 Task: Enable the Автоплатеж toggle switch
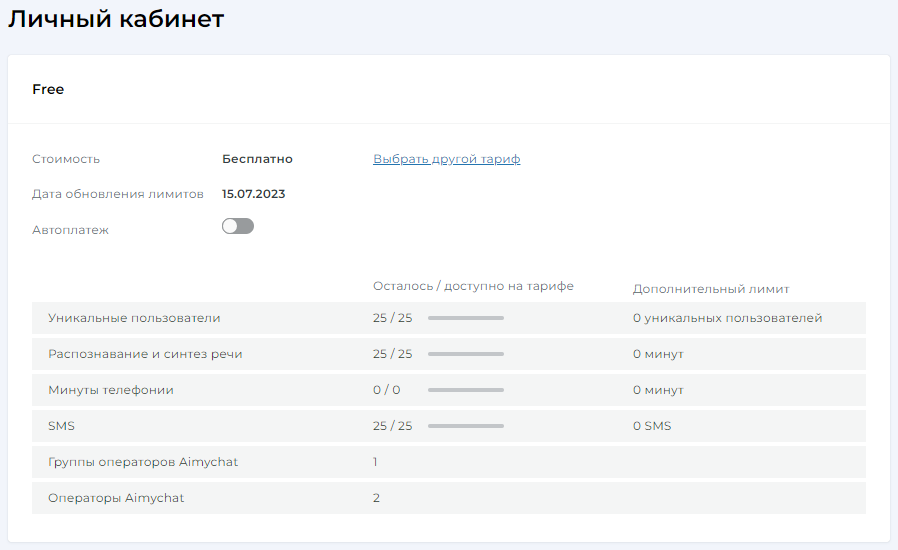tap(238, 226)
